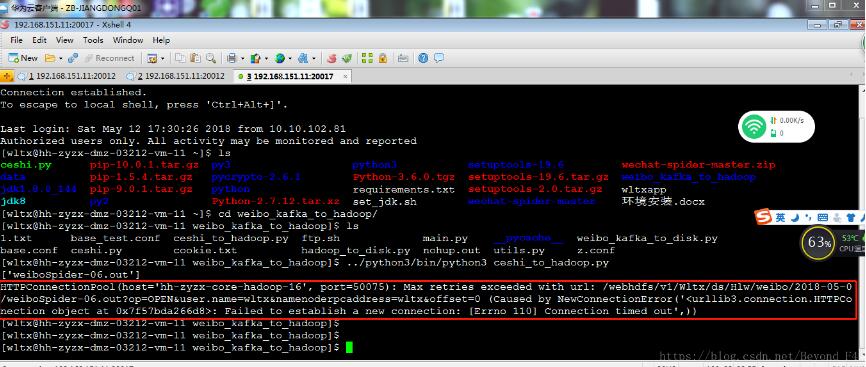Toggle the 英 input language button
Image resolution: width=866 pixels, height=367 pixels.
pyautogui.click(x=780, y=217)
